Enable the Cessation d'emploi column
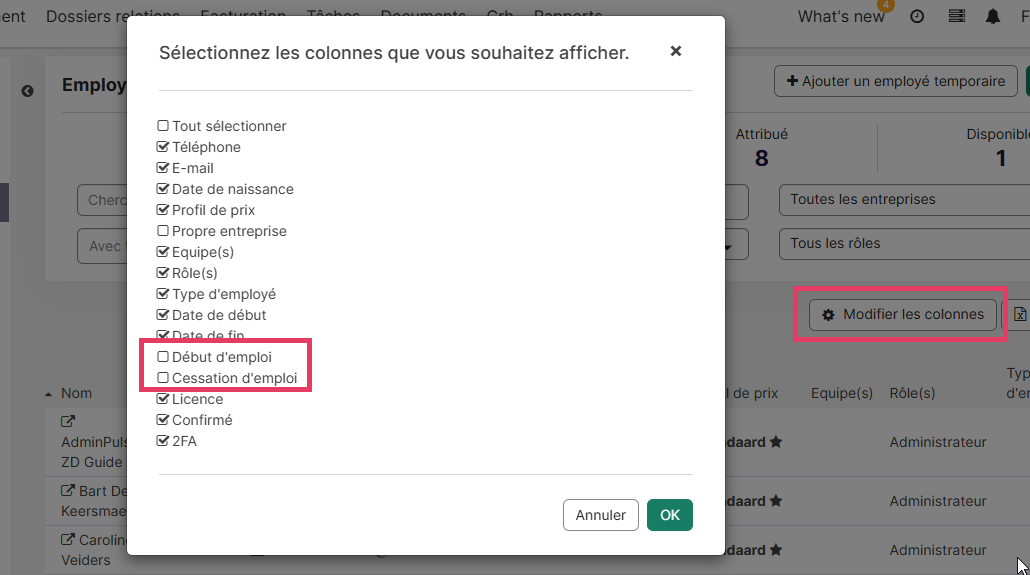Image resolution: width=1030 pixels, height=575 pixels. 163,378
